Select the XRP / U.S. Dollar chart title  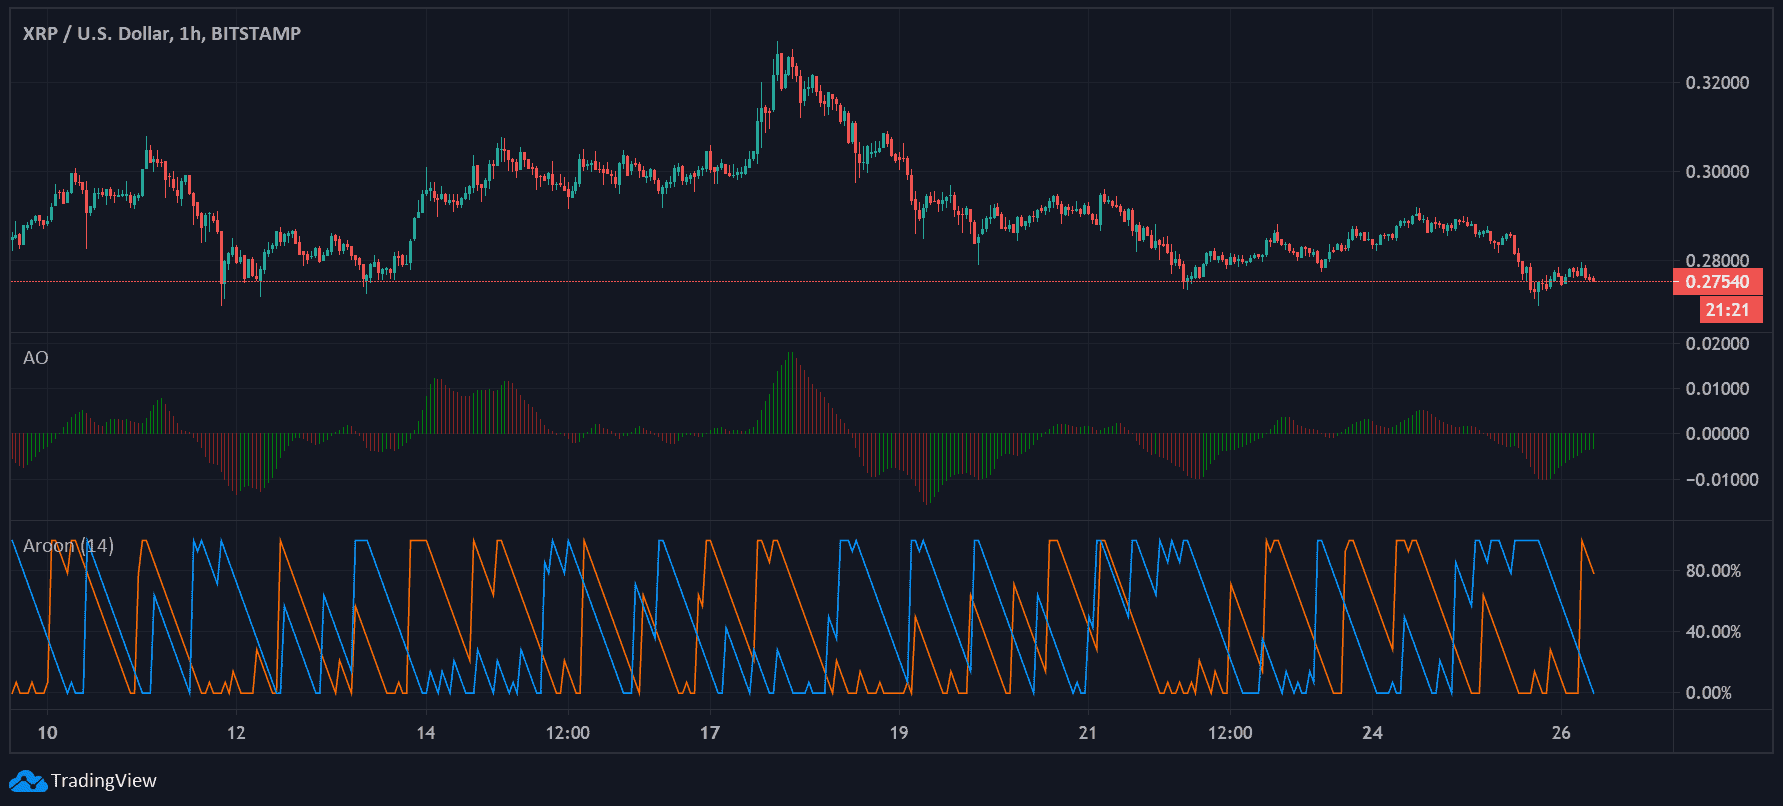[162, 34]
